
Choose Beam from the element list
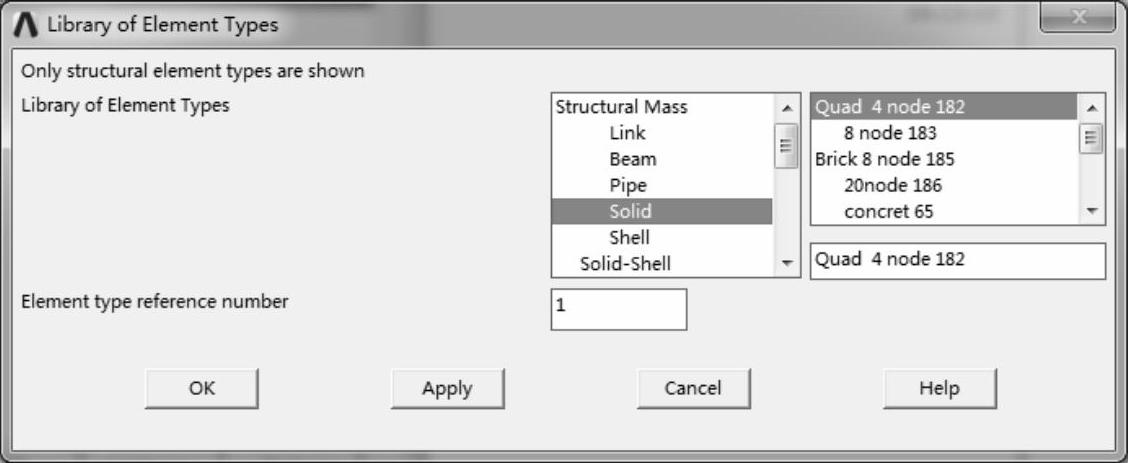coord(632,159)
